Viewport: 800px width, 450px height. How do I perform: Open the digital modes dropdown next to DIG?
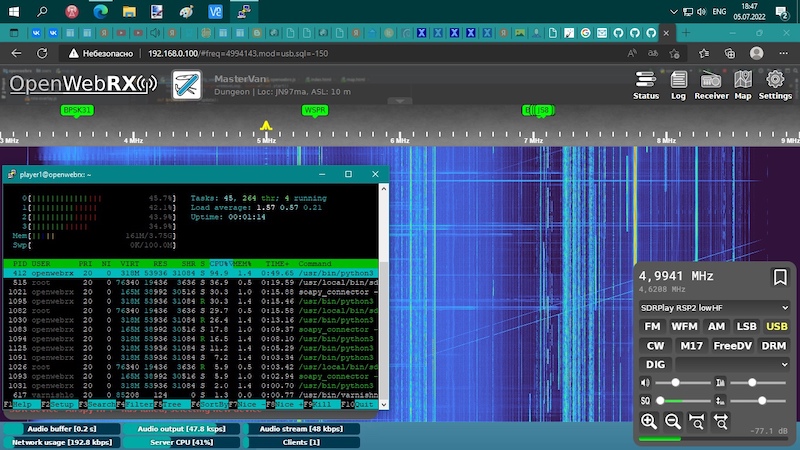tap(732, 365)
